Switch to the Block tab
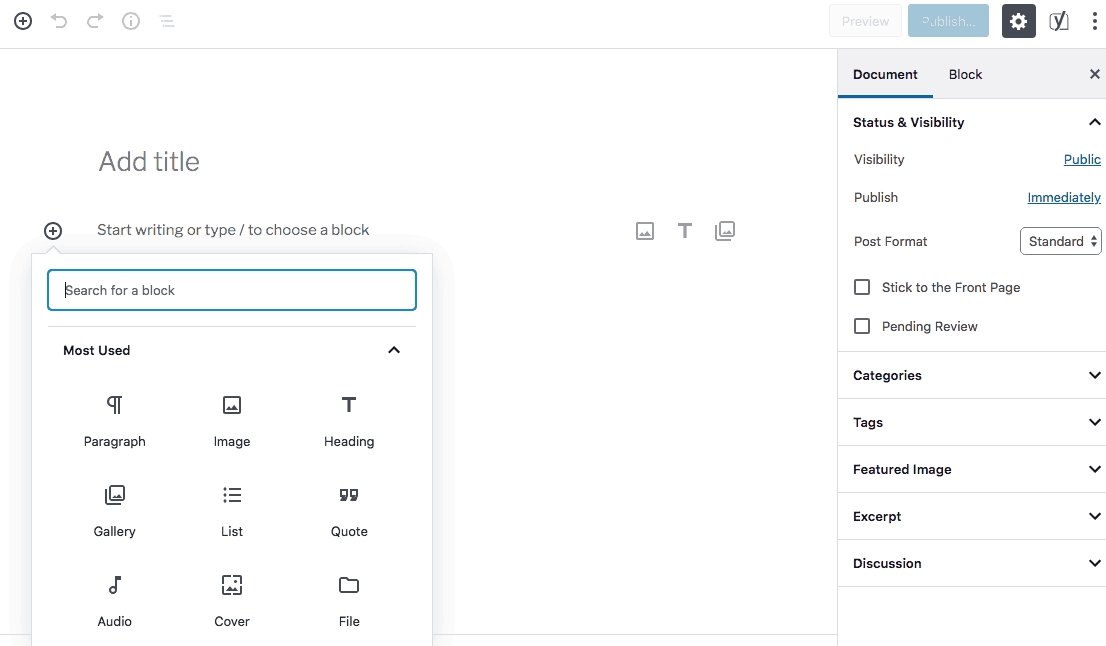 pyautogui.click(x=965, y=74)
